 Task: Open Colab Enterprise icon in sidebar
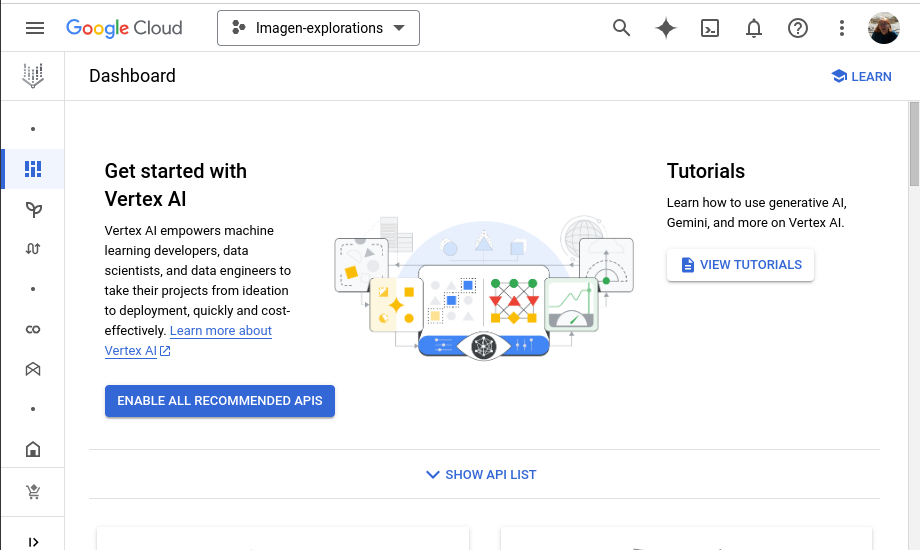(x=33, y=329)
